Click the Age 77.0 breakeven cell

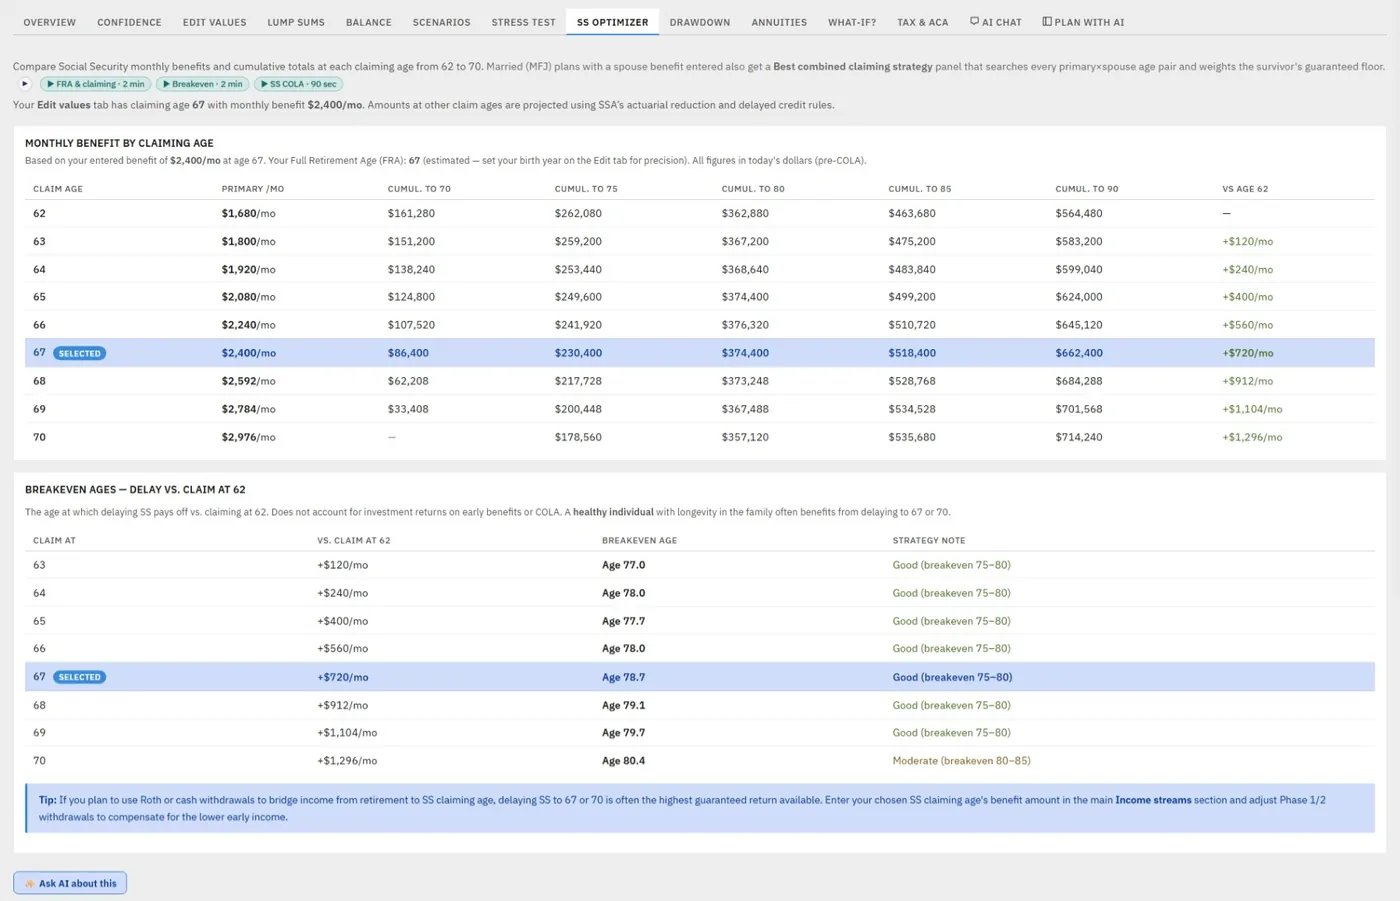coord(623,565)
